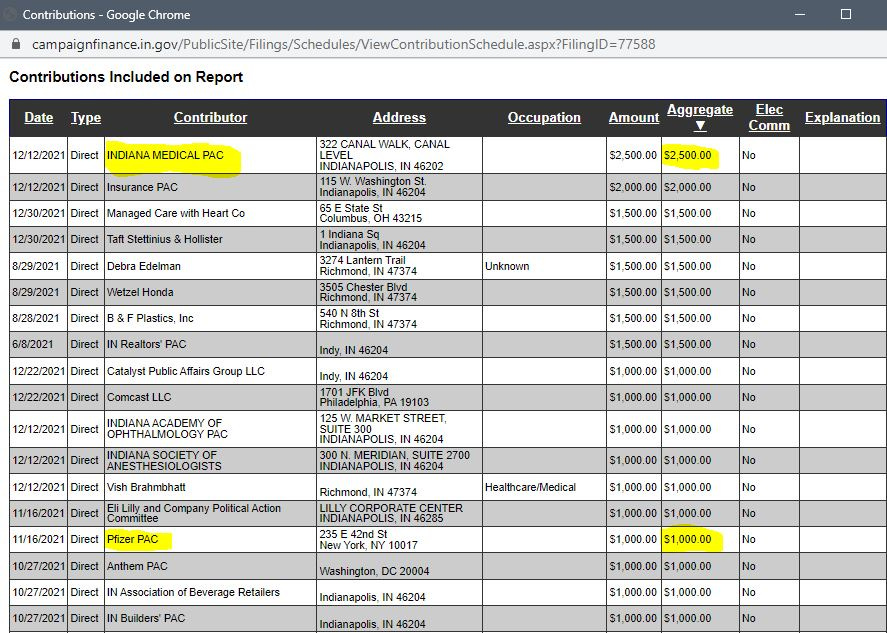Select Pfizer PAC contributor cell
887x633 pixels.
[210, 539]
